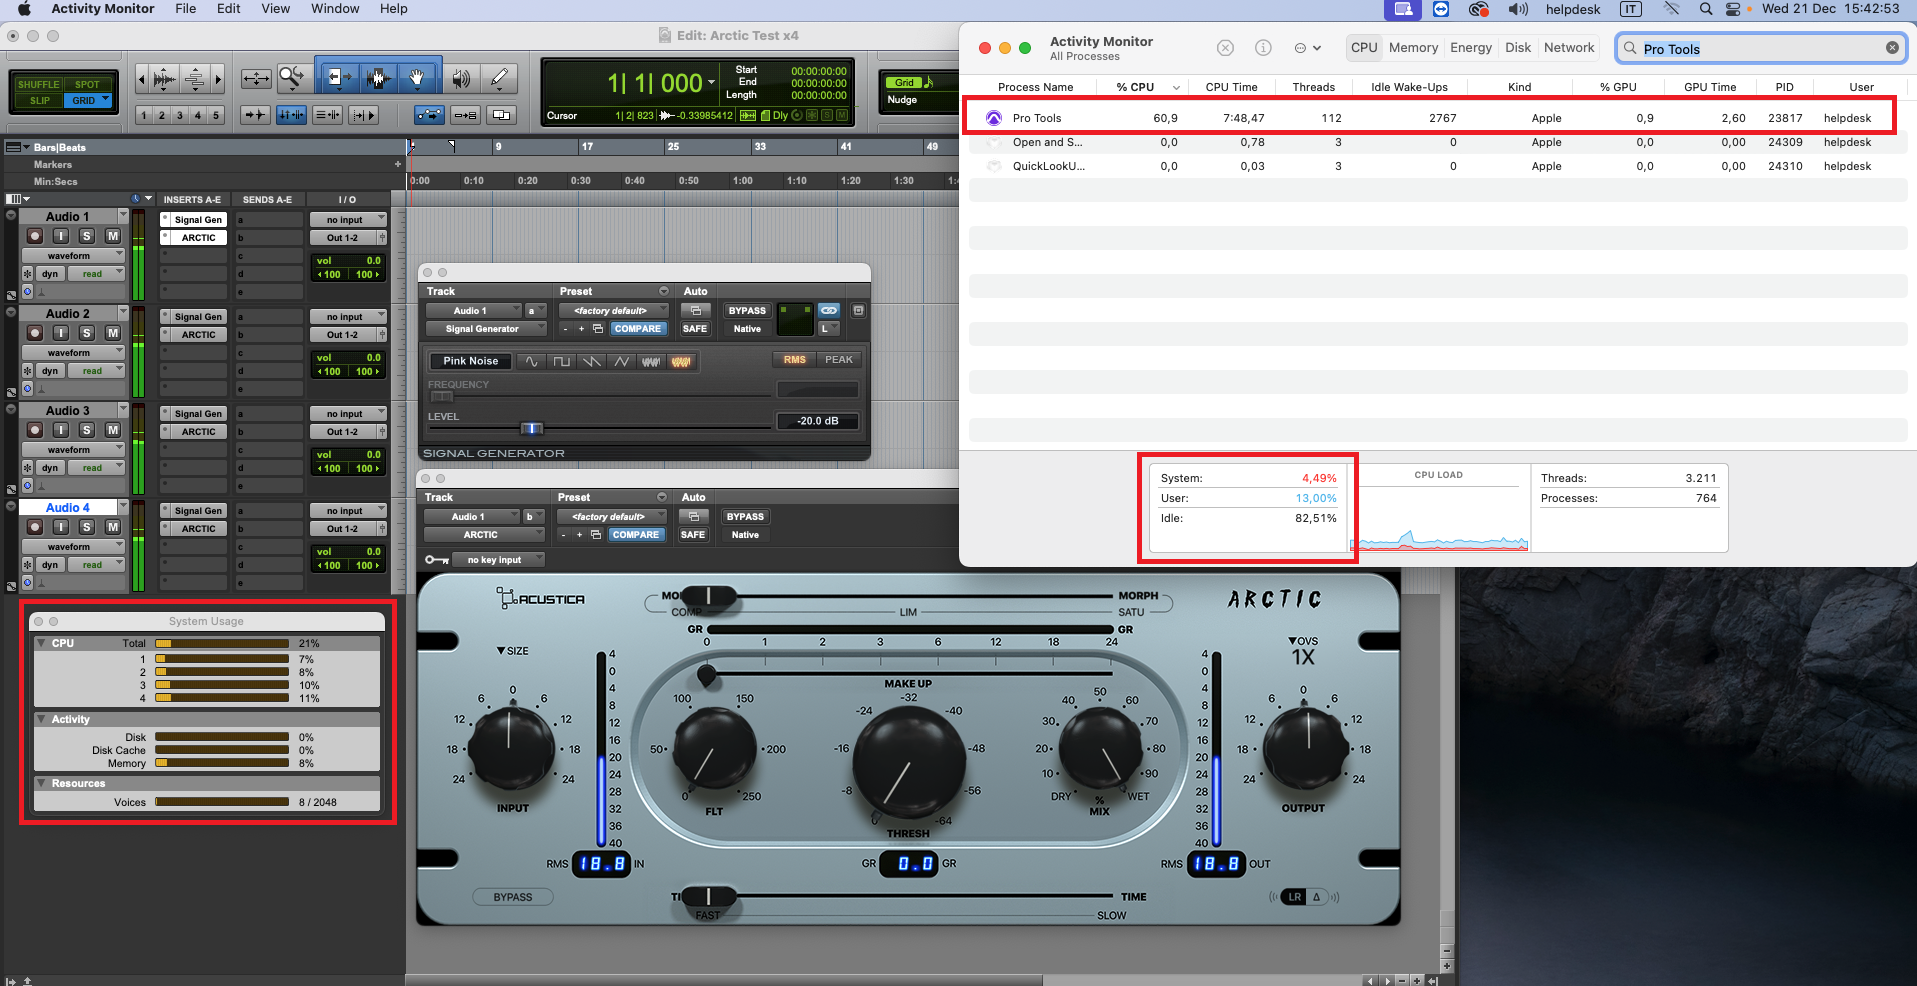Click the MIDI note zoom icon
Screen dimensions: 1917x986
tap(195, 78)
